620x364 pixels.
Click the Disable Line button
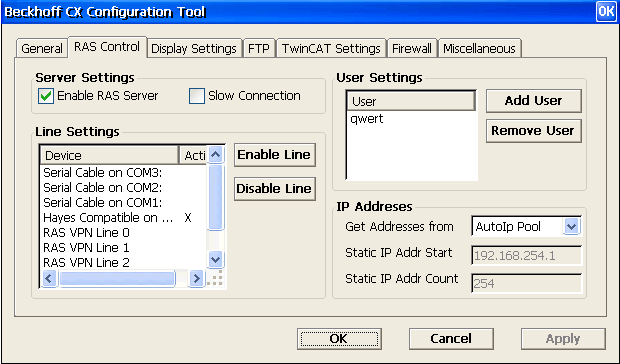coord(274,189)
